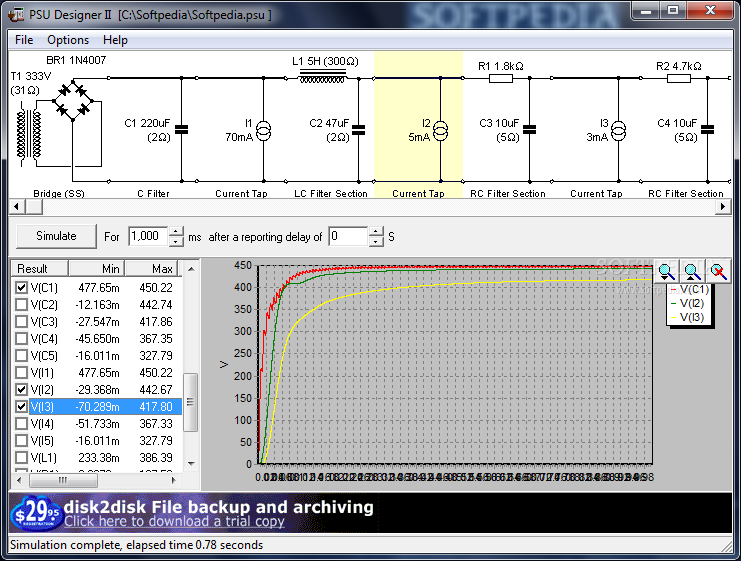Click the circuit view horizontal scroll thumb
The height and width of the screenshot is (561, 741).
click(x=34, y=207)
